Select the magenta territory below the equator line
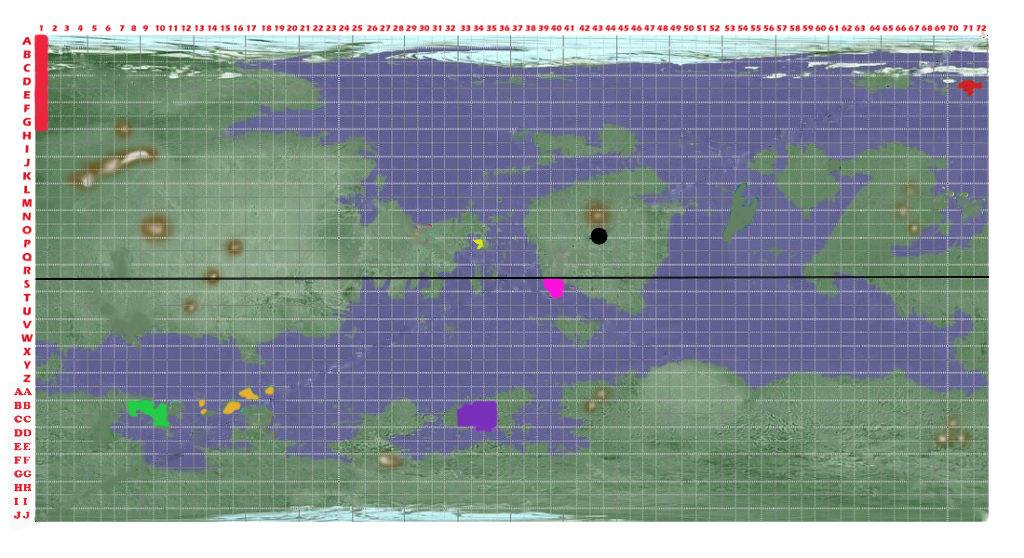The image size is (1024, 558). coord(553,288)
